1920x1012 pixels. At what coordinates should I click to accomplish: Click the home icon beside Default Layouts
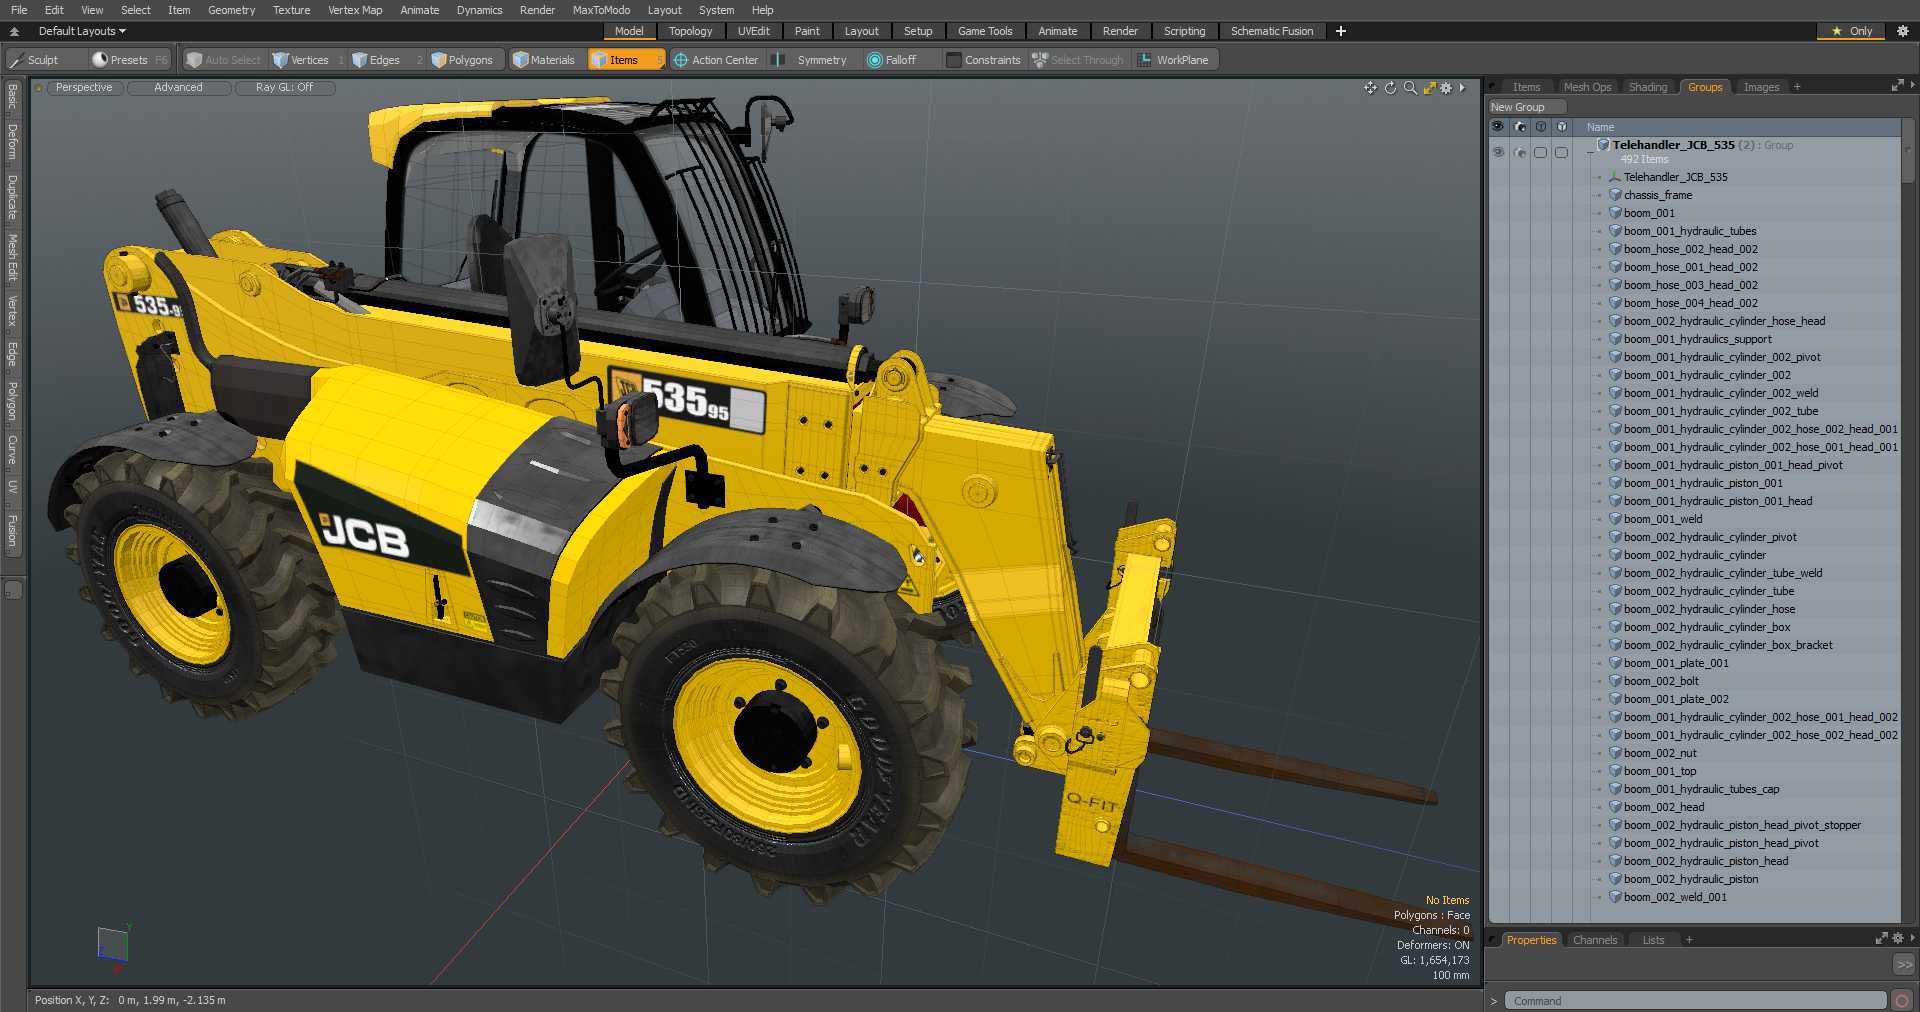click(15, 31)
